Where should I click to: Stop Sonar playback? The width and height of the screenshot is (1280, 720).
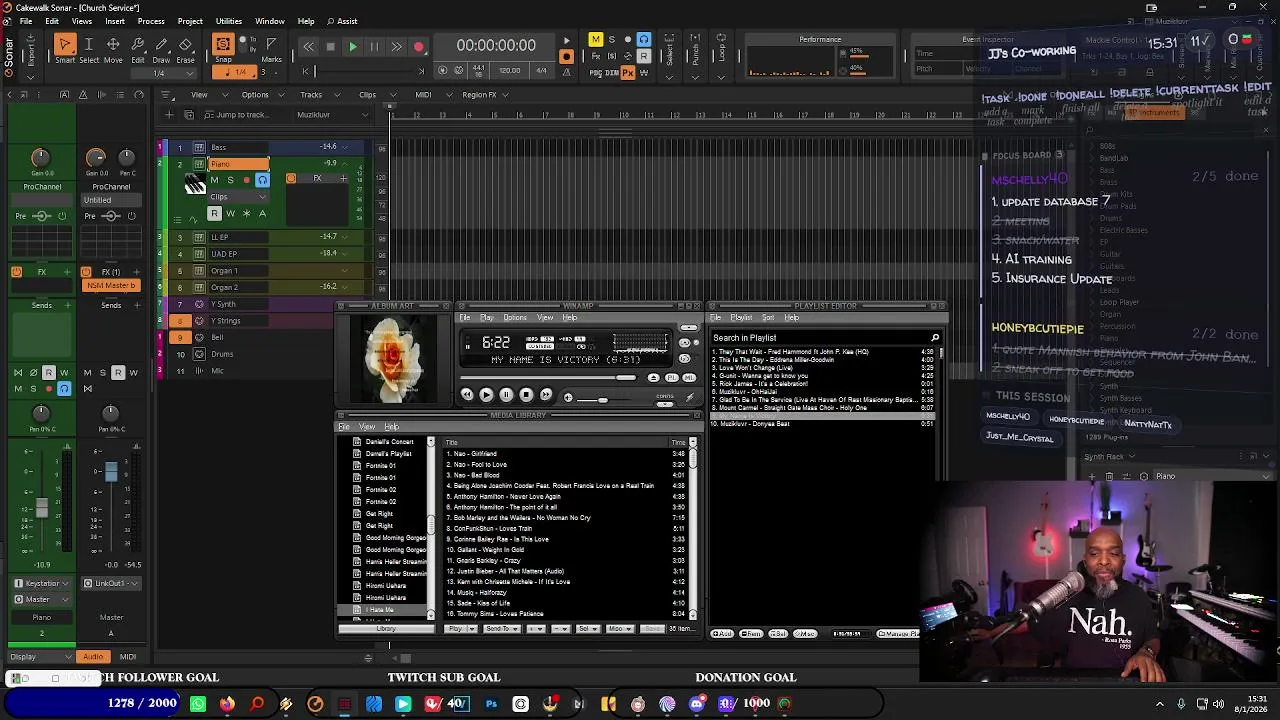pos(330,47)
